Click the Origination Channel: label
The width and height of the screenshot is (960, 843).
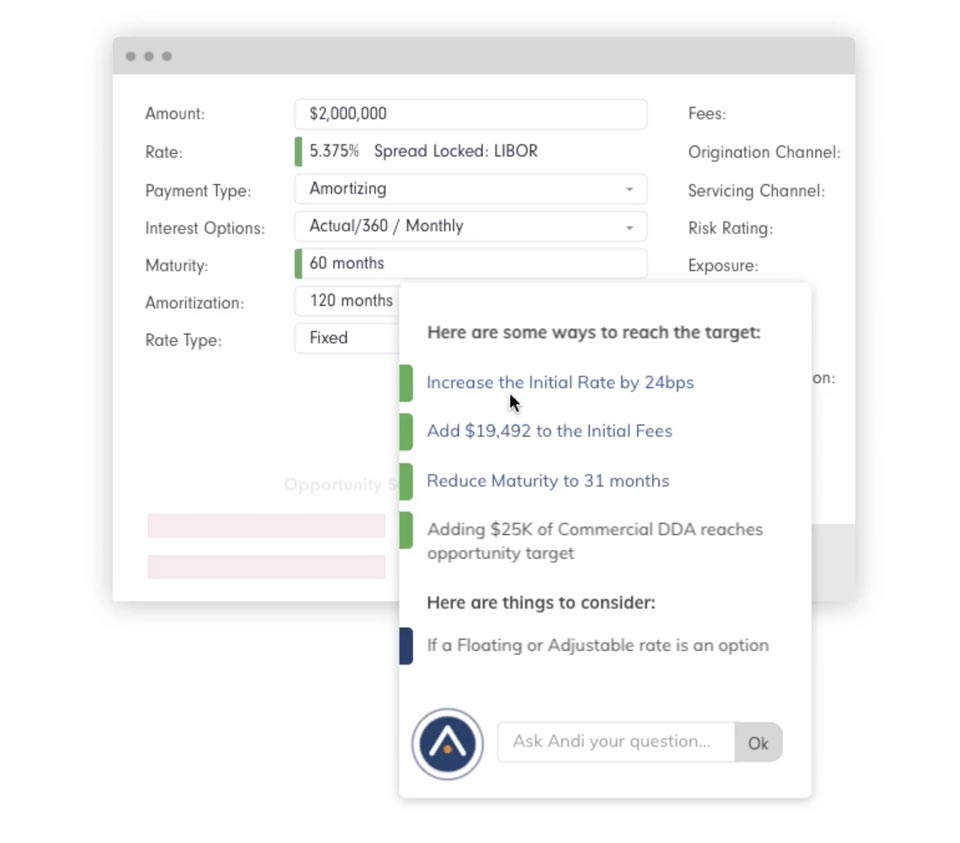(764, 152)
